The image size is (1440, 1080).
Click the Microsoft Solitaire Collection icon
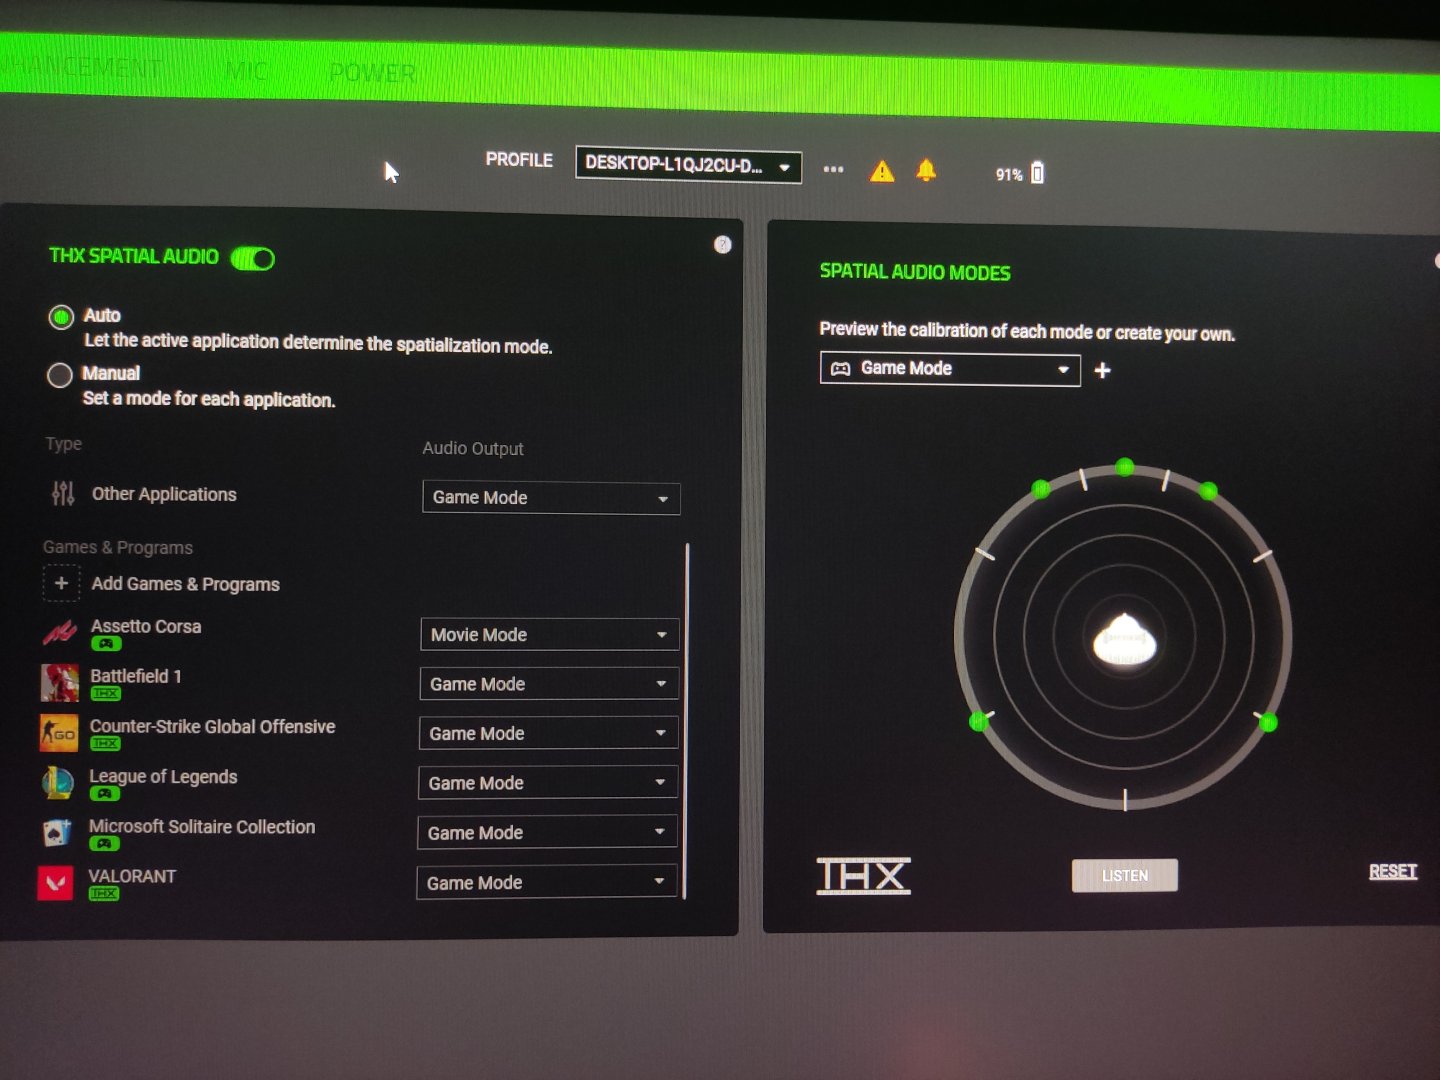click(57, 832)
